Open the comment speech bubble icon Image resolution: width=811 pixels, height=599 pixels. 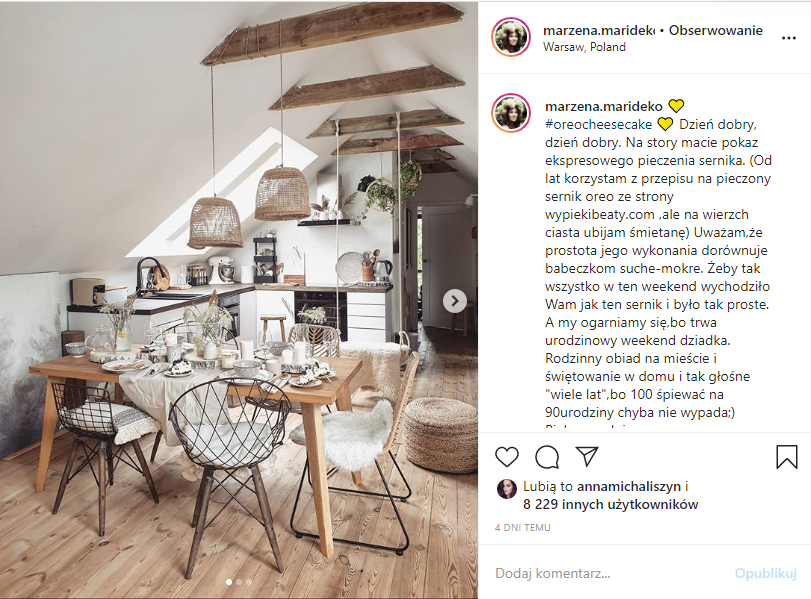547,457
